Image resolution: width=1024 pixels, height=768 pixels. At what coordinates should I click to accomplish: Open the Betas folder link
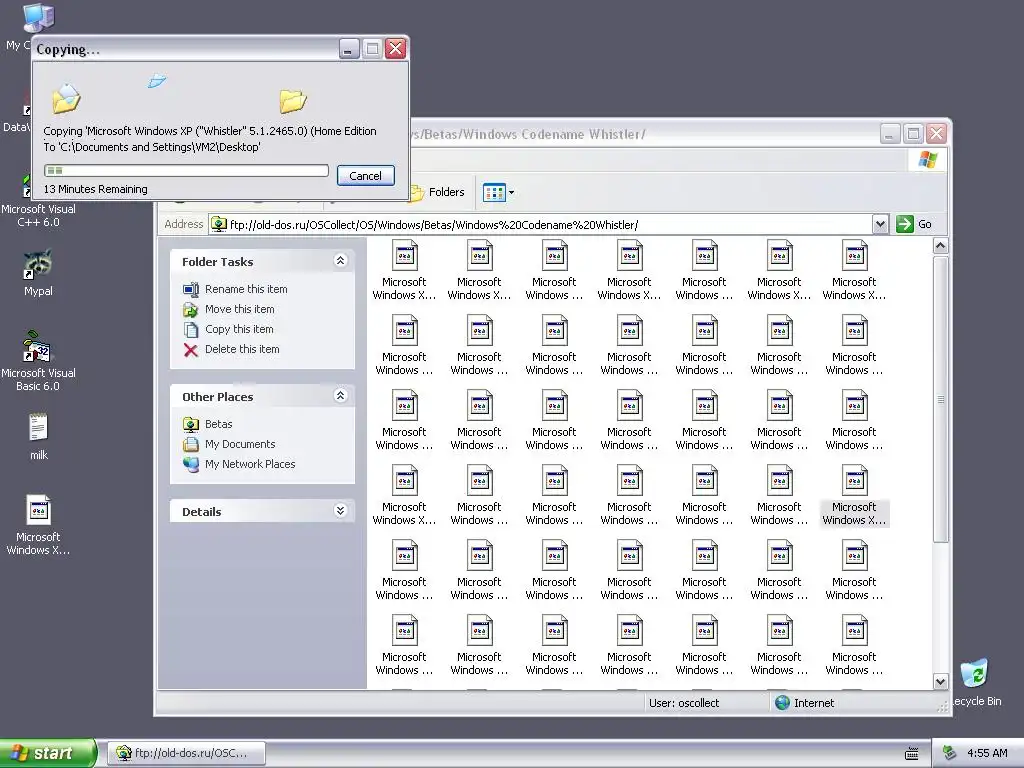pos(218,424)
